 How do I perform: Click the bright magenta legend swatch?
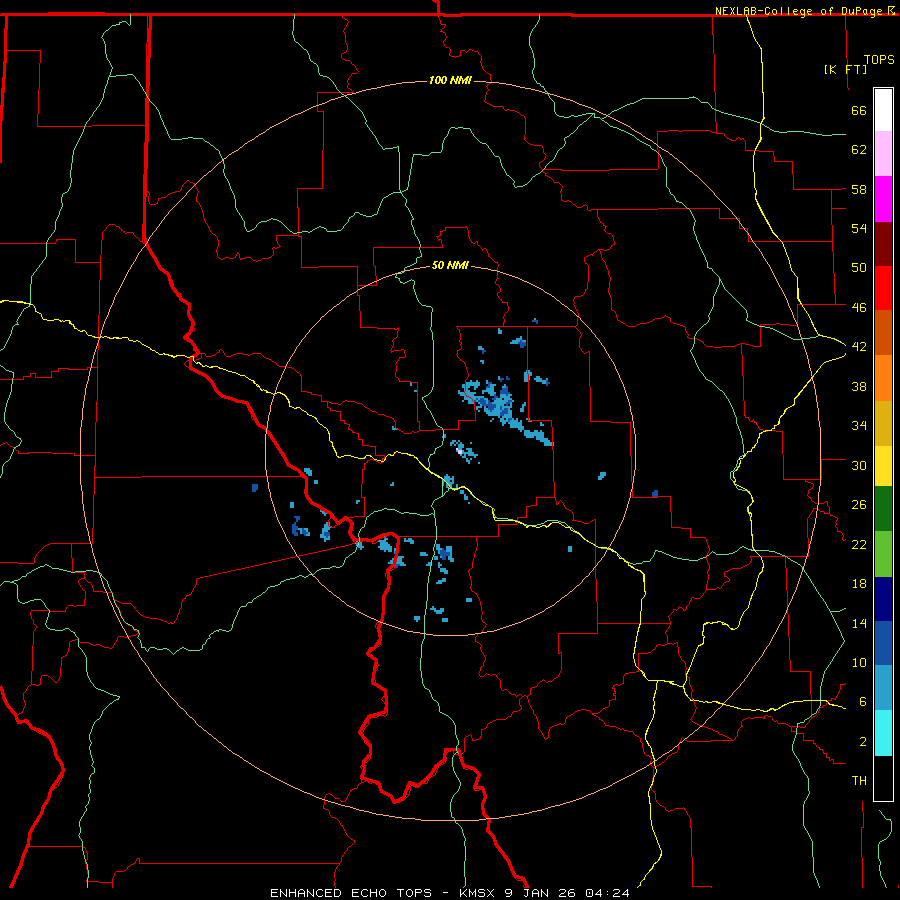tap(883, 199)
